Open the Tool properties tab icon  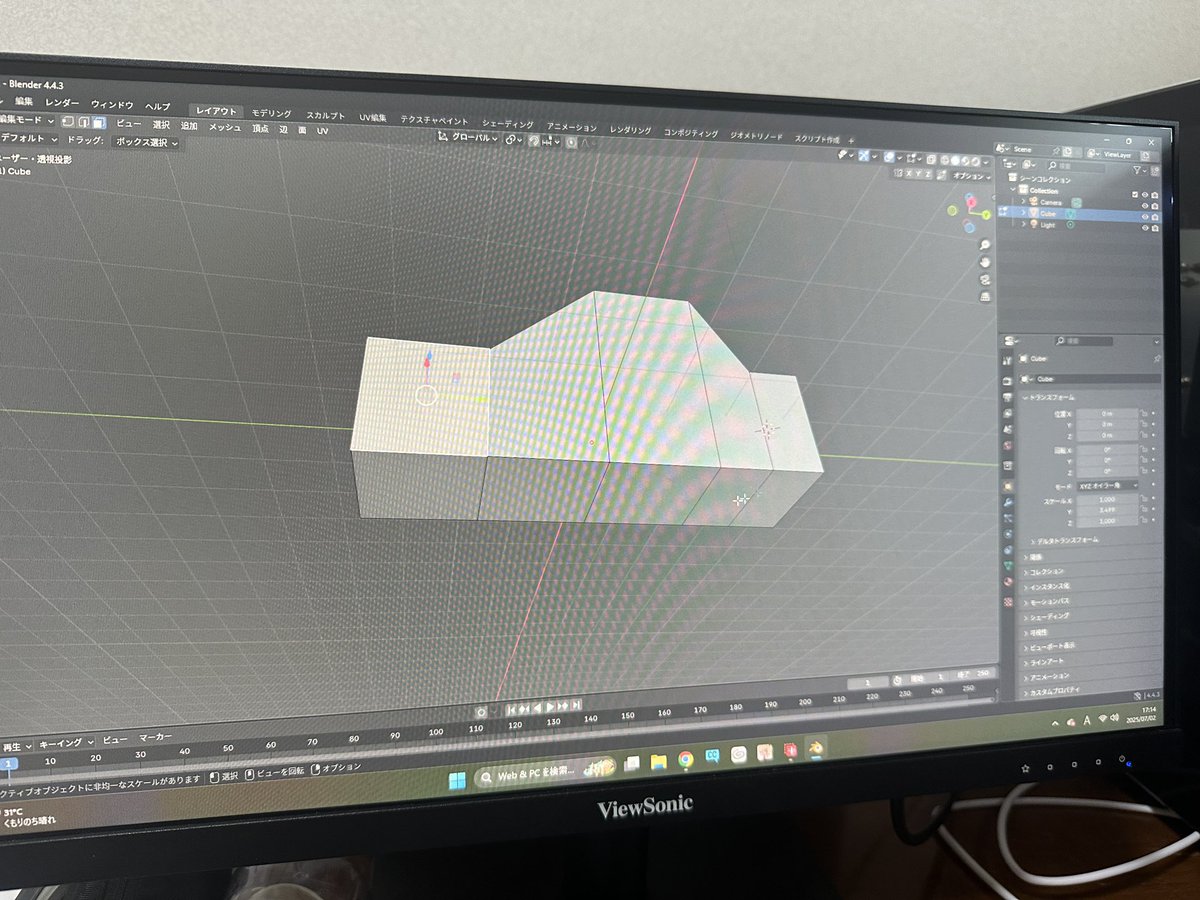1007,360
